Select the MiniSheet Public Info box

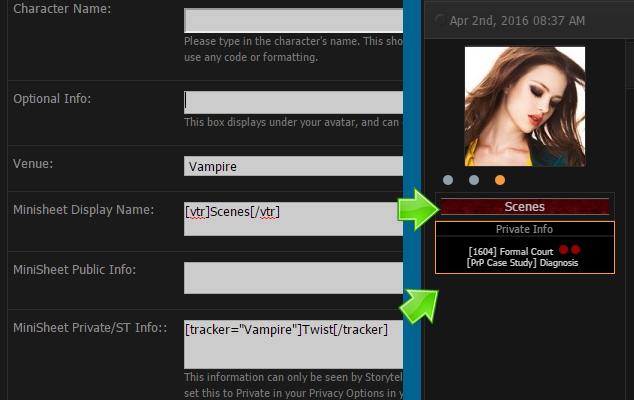[293, 278]
